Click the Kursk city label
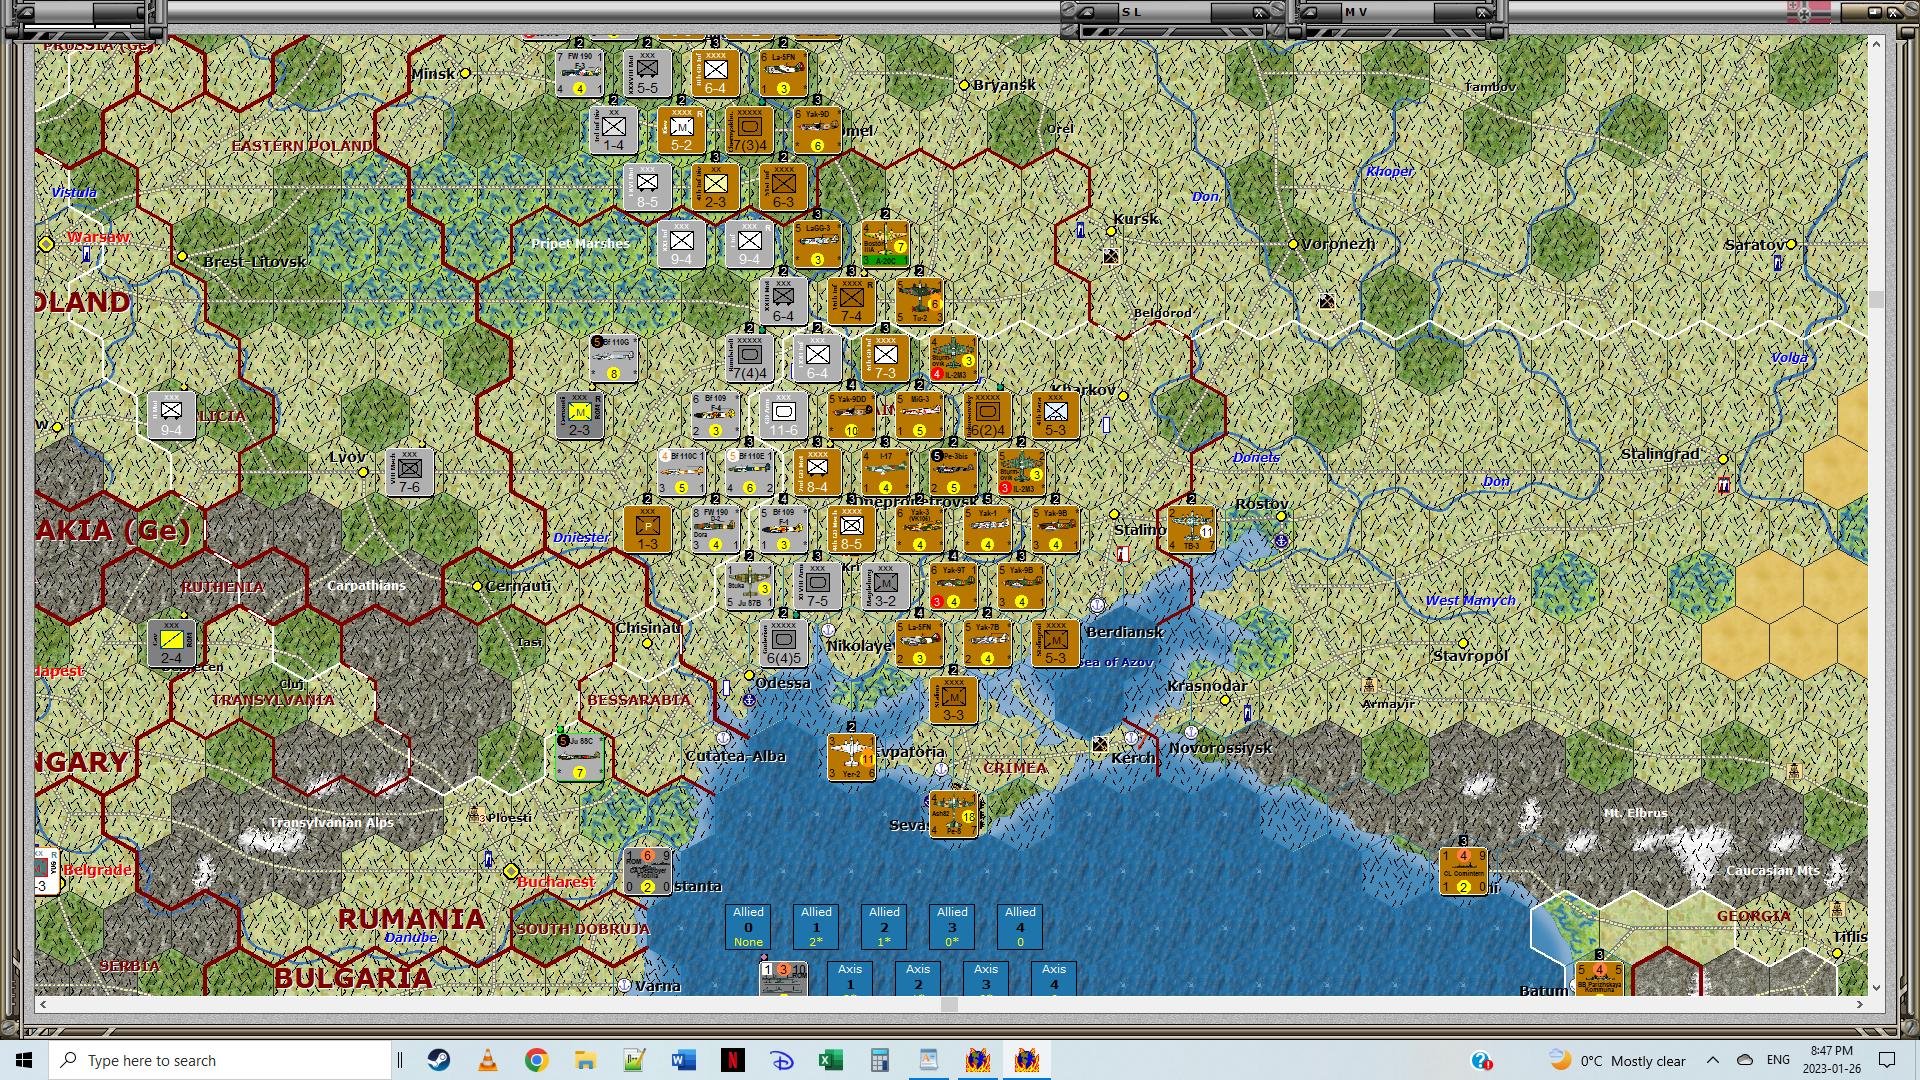 (1136, 219)
